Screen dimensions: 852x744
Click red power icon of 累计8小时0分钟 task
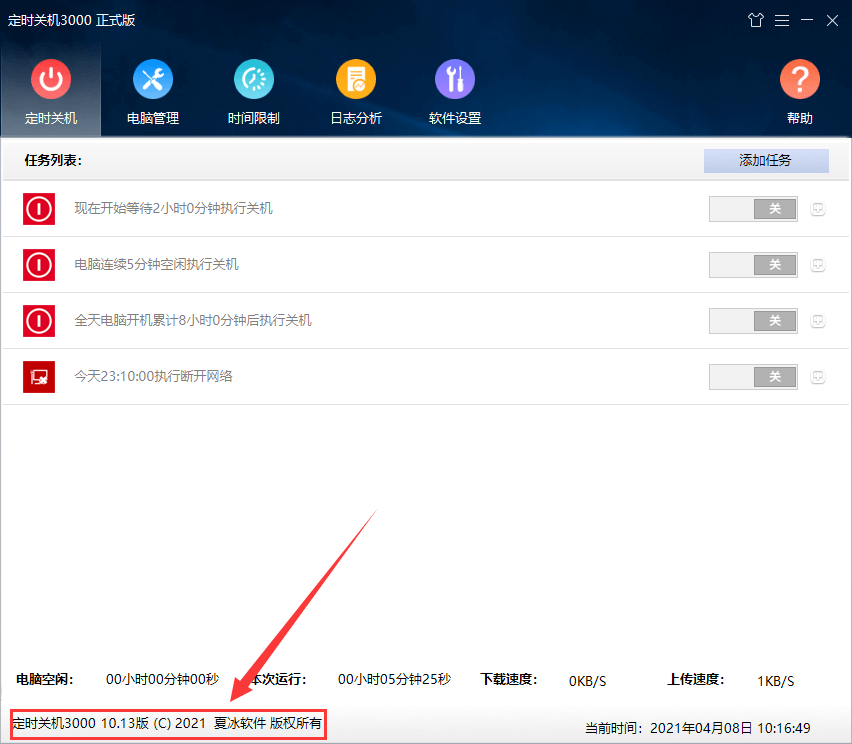pyautogui.click(x=39, y=321)
